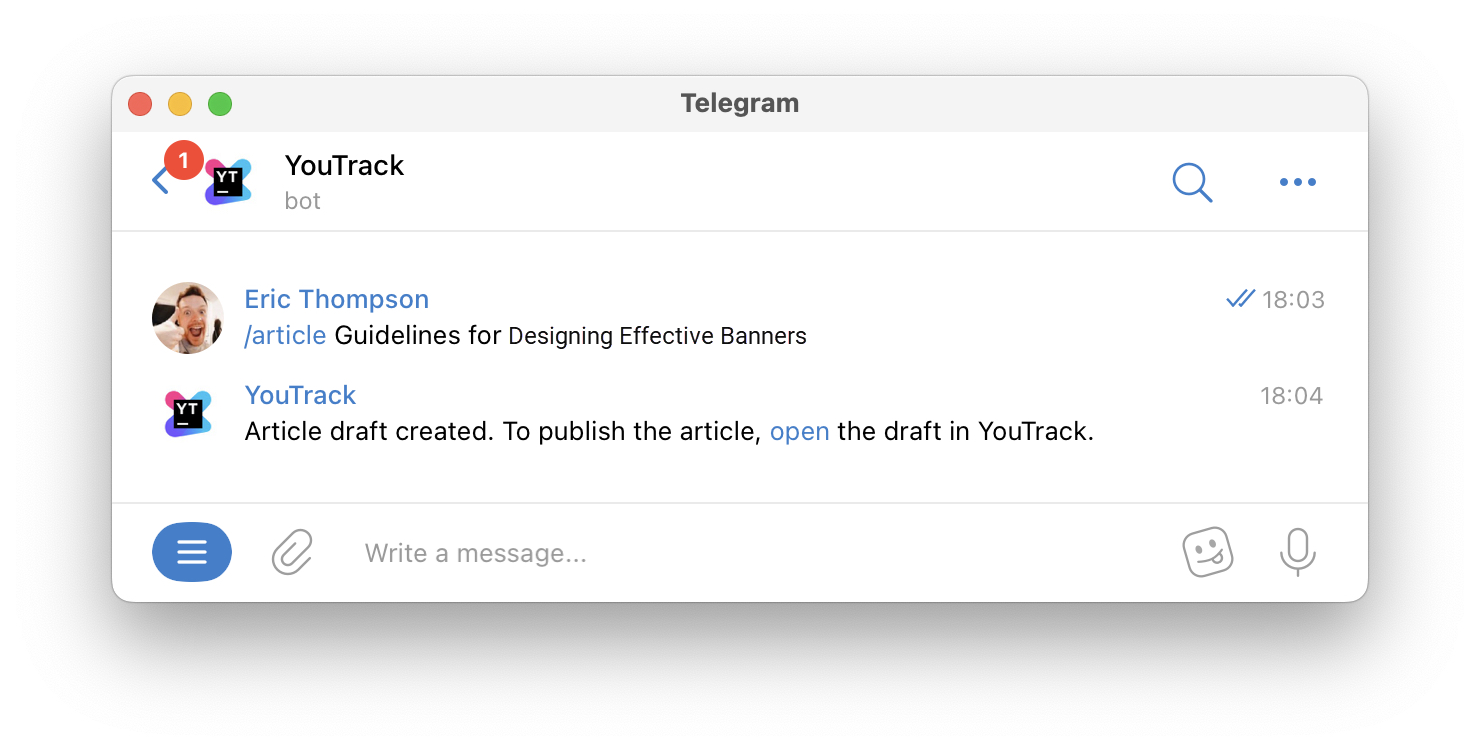Click the YouTrack chat title

tap(344, 165)
